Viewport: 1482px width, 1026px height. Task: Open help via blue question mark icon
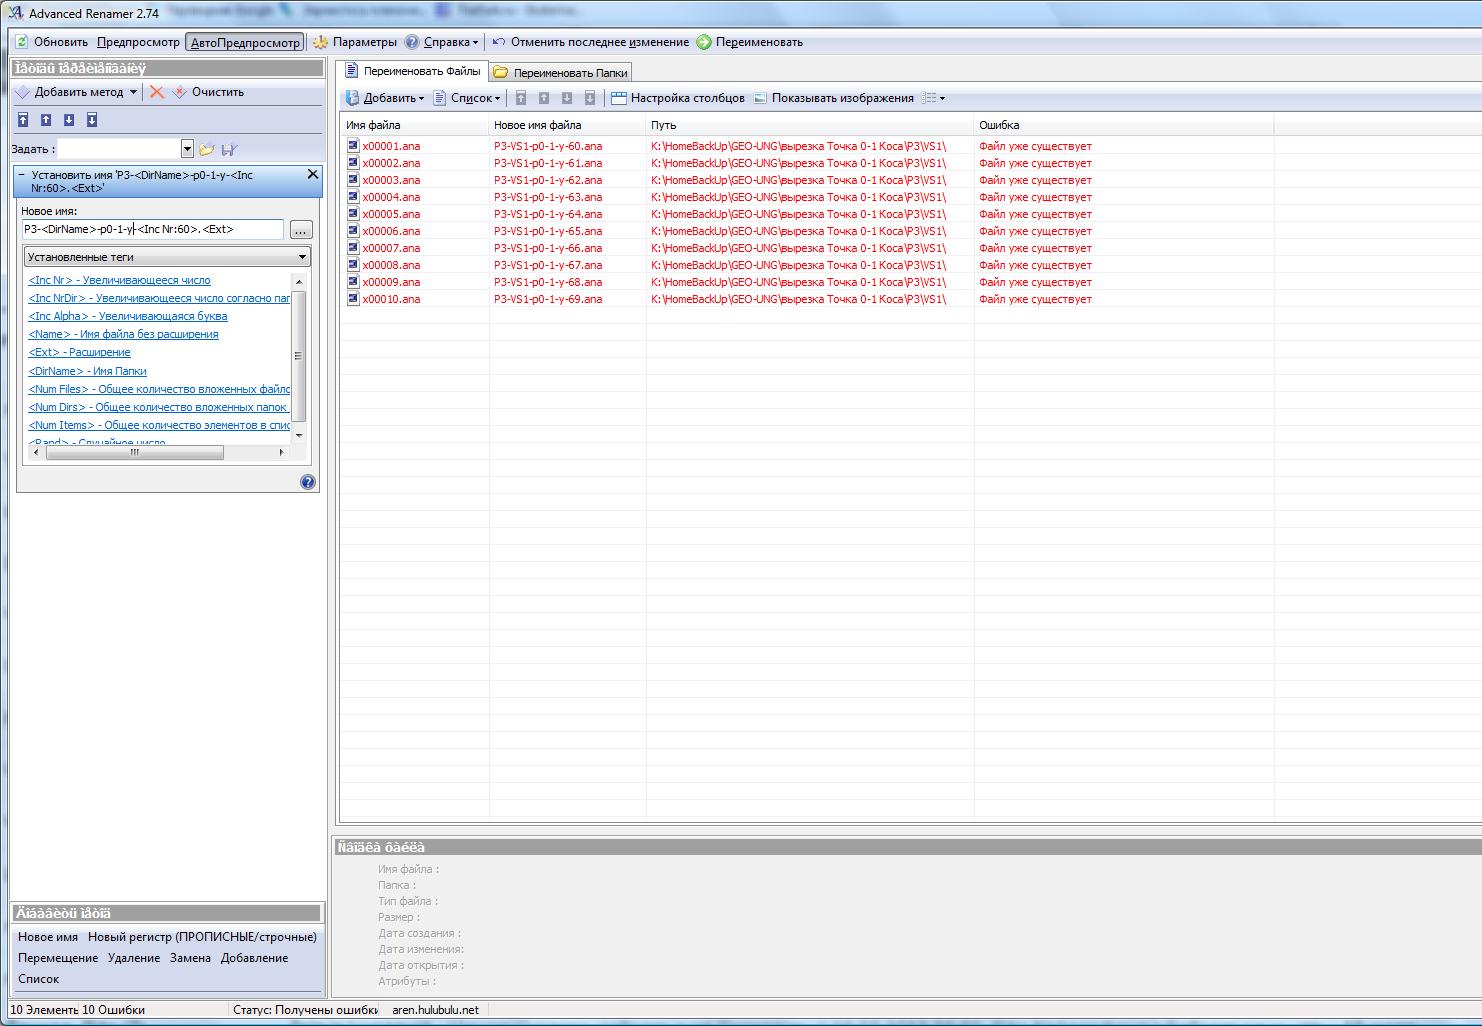(x=308, y=482)
